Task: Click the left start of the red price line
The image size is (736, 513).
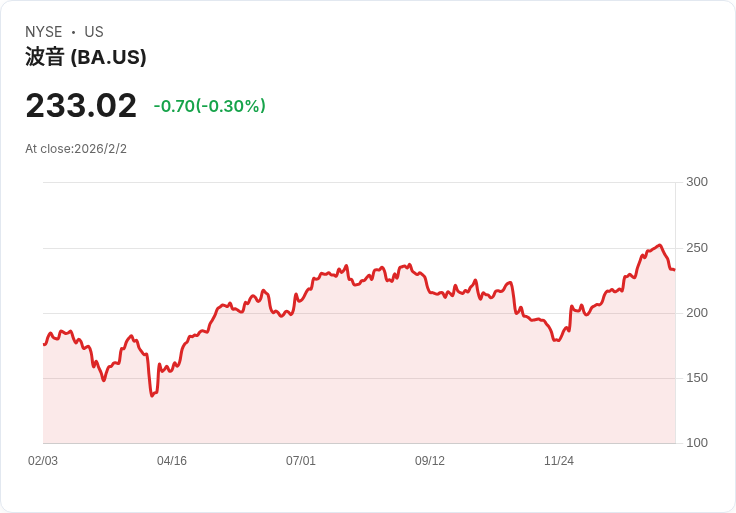Action: (44, 344)
